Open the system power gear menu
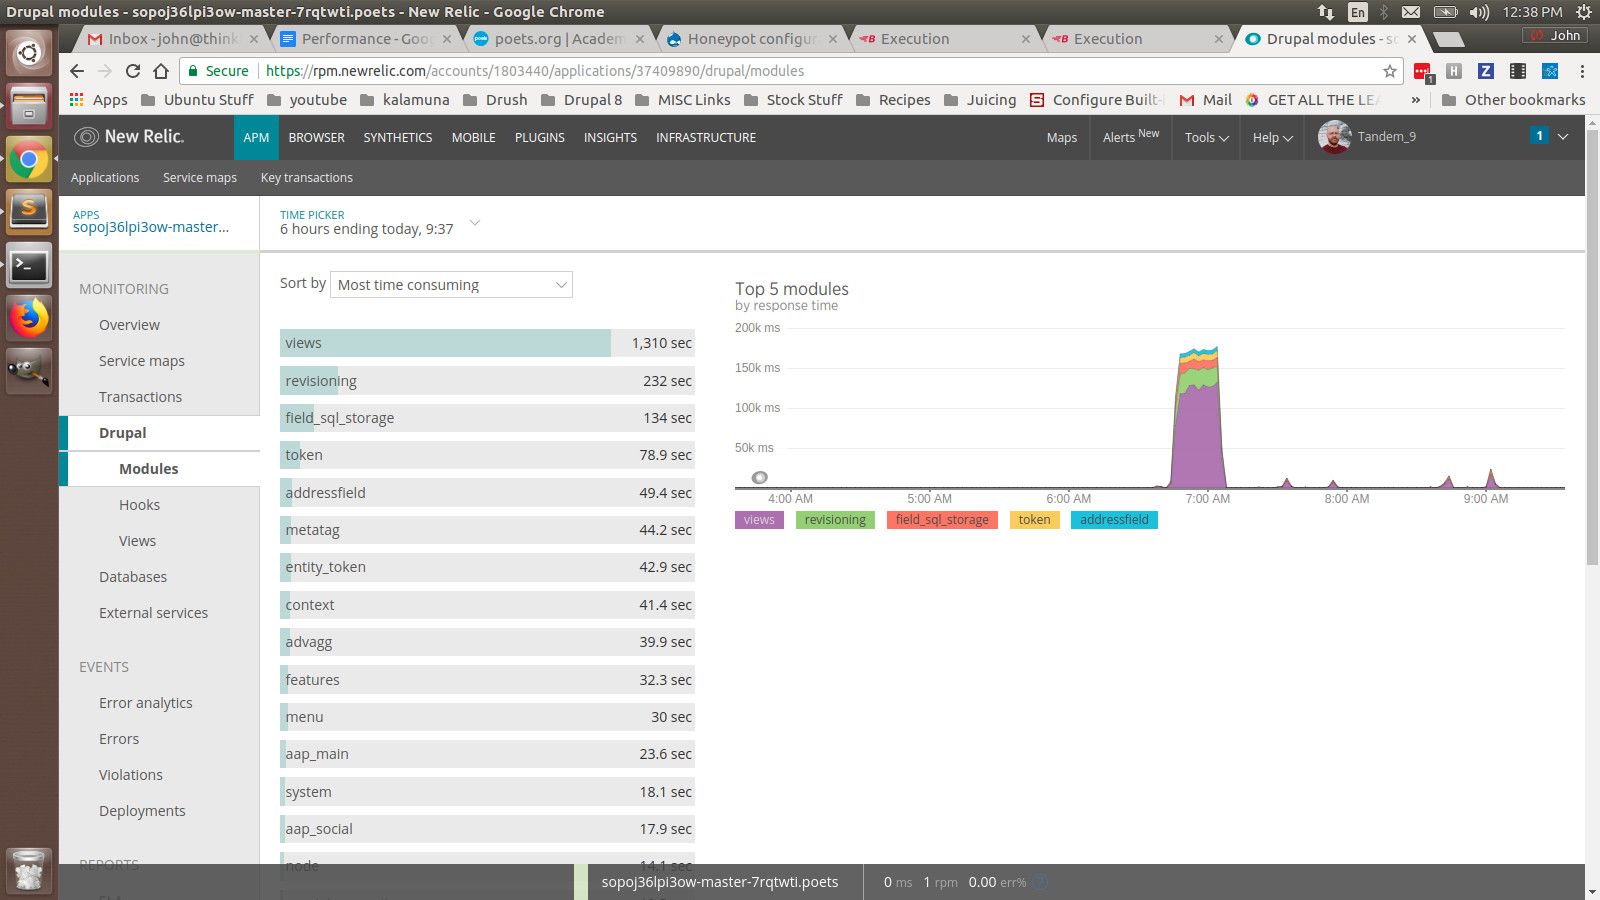Screen dimensions: 1600x900 point(1583,12)
